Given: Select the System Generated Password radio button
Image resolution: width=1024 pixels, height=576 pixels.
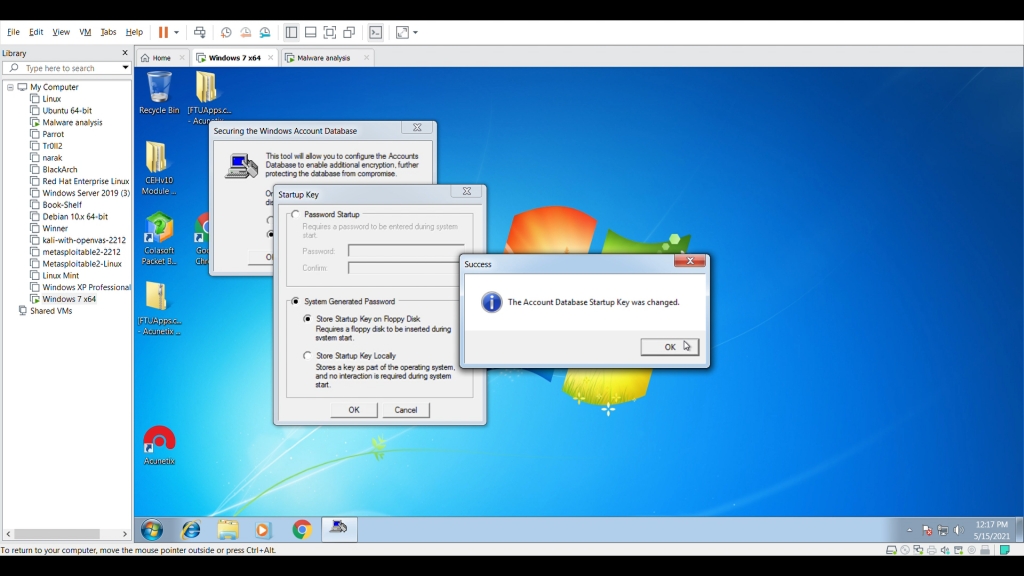Looking at the screenshot, I should [x=296, y=301].
